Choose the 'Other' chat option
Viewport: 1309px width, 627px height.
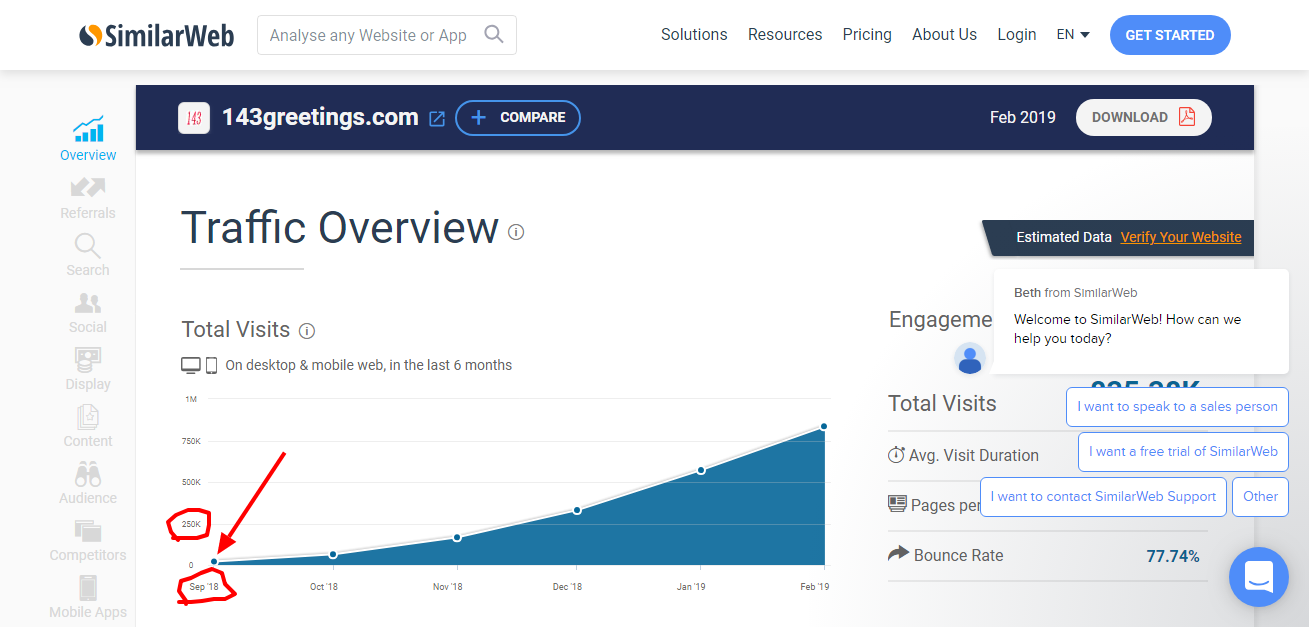pos(1260,497)
